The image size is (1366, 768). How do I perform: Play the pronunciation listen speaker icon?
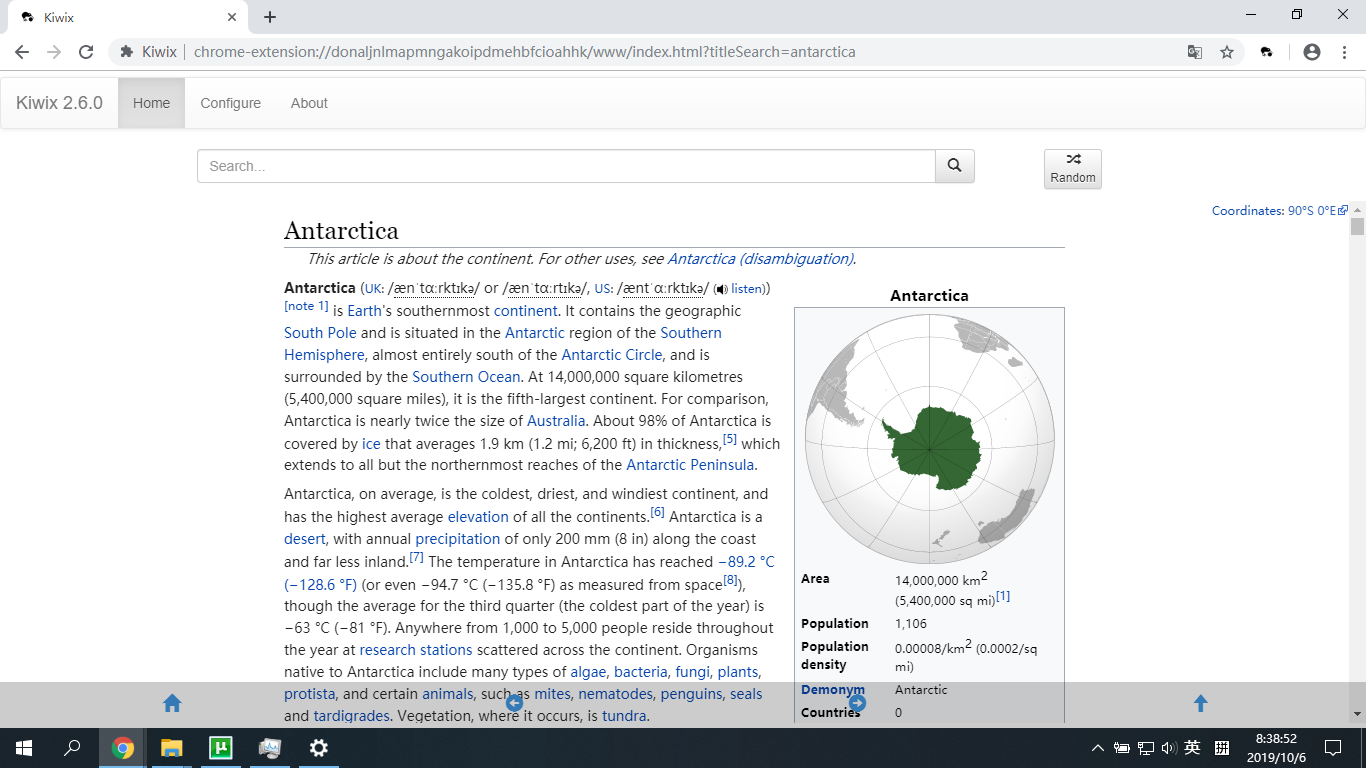pyautogui.click(x=721, y=289)
